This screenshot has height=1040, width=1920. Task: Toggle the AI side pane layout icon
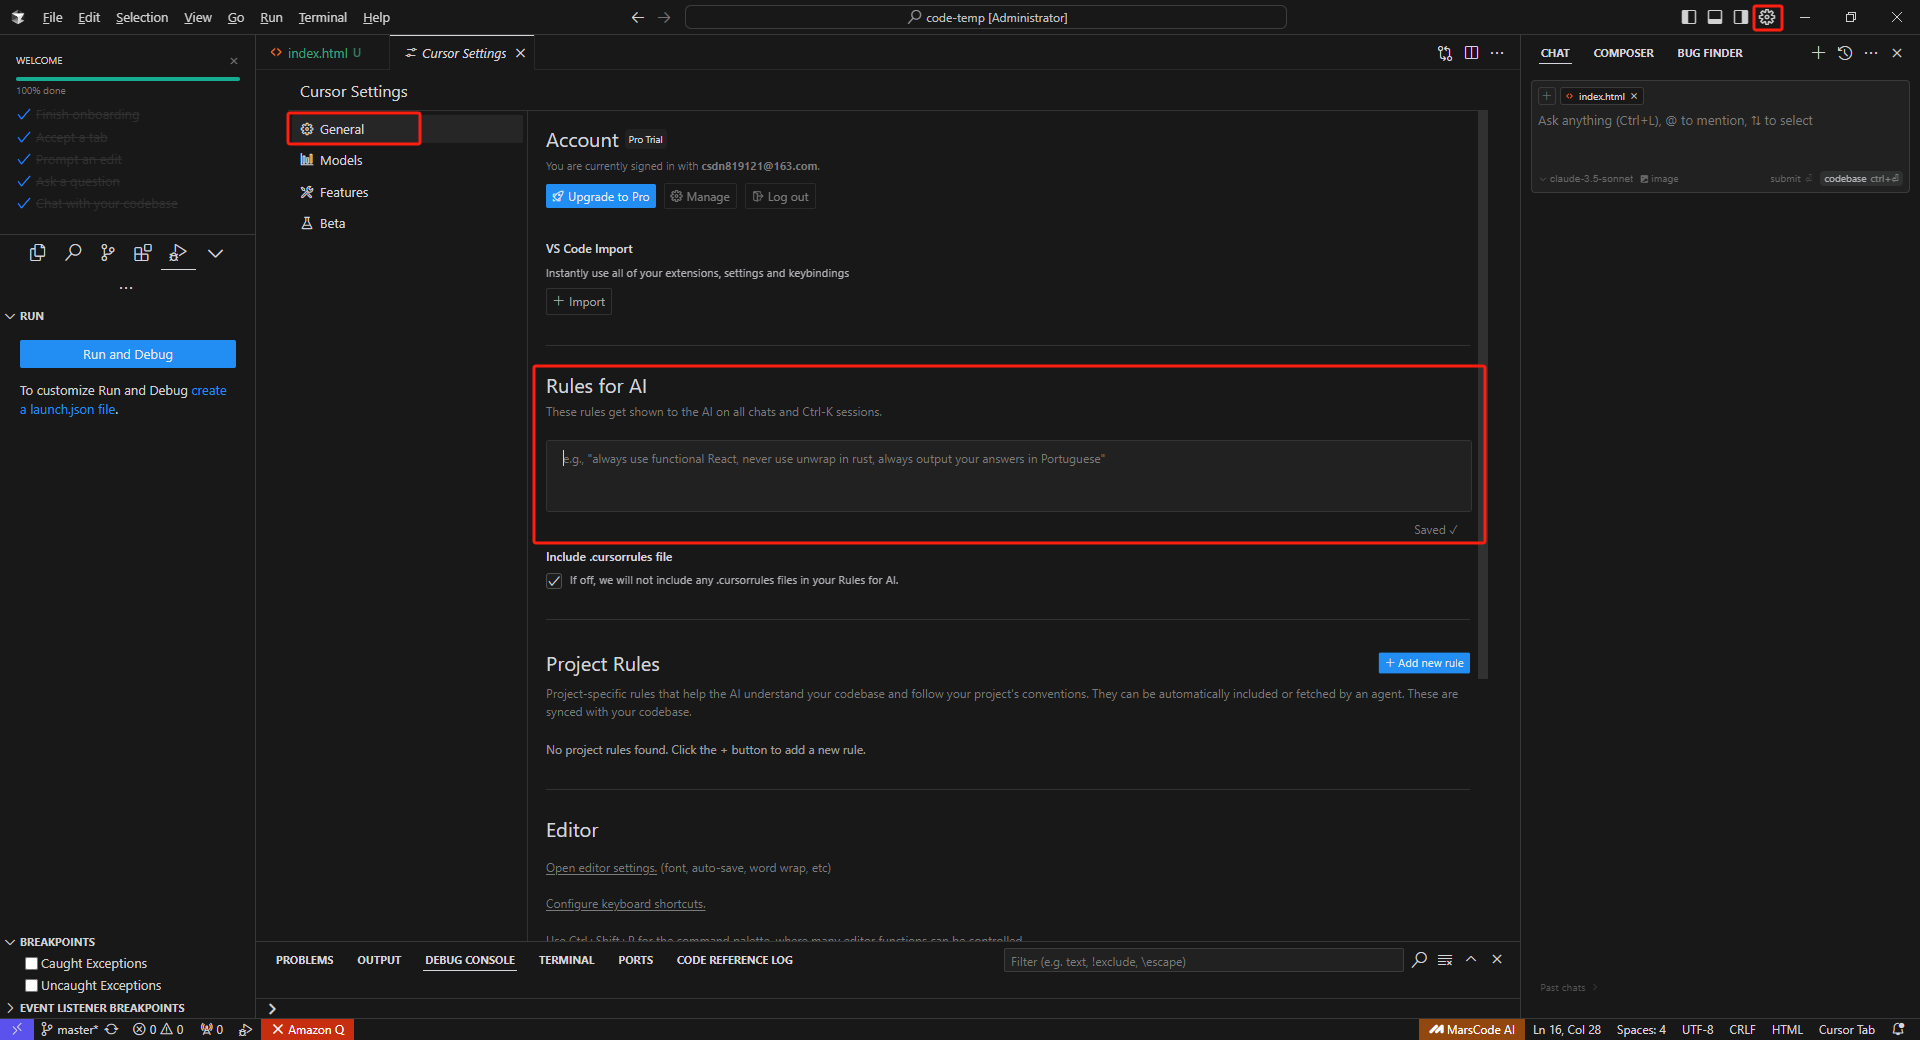[1741, 17]
